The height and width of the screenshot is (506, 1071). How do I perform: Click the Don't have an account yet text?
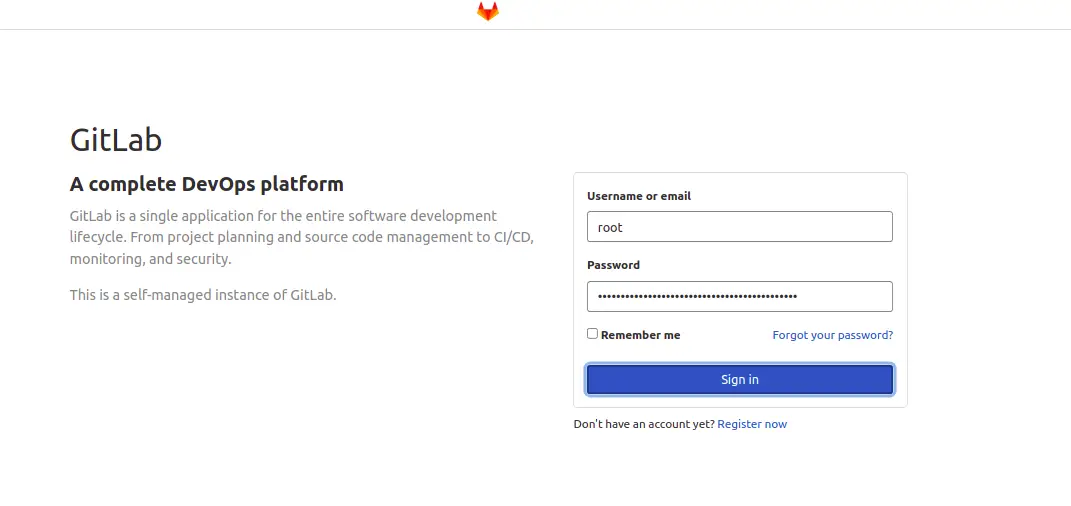coord(644,424)
